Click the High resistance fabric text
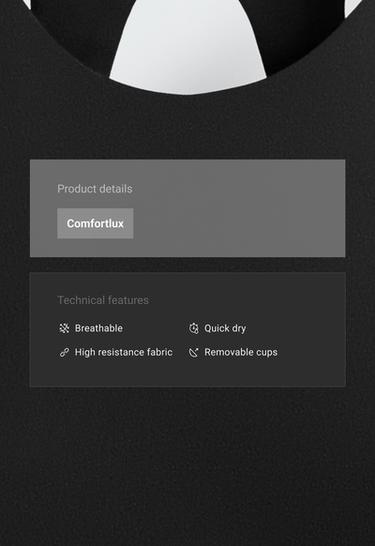 [124, 352]
